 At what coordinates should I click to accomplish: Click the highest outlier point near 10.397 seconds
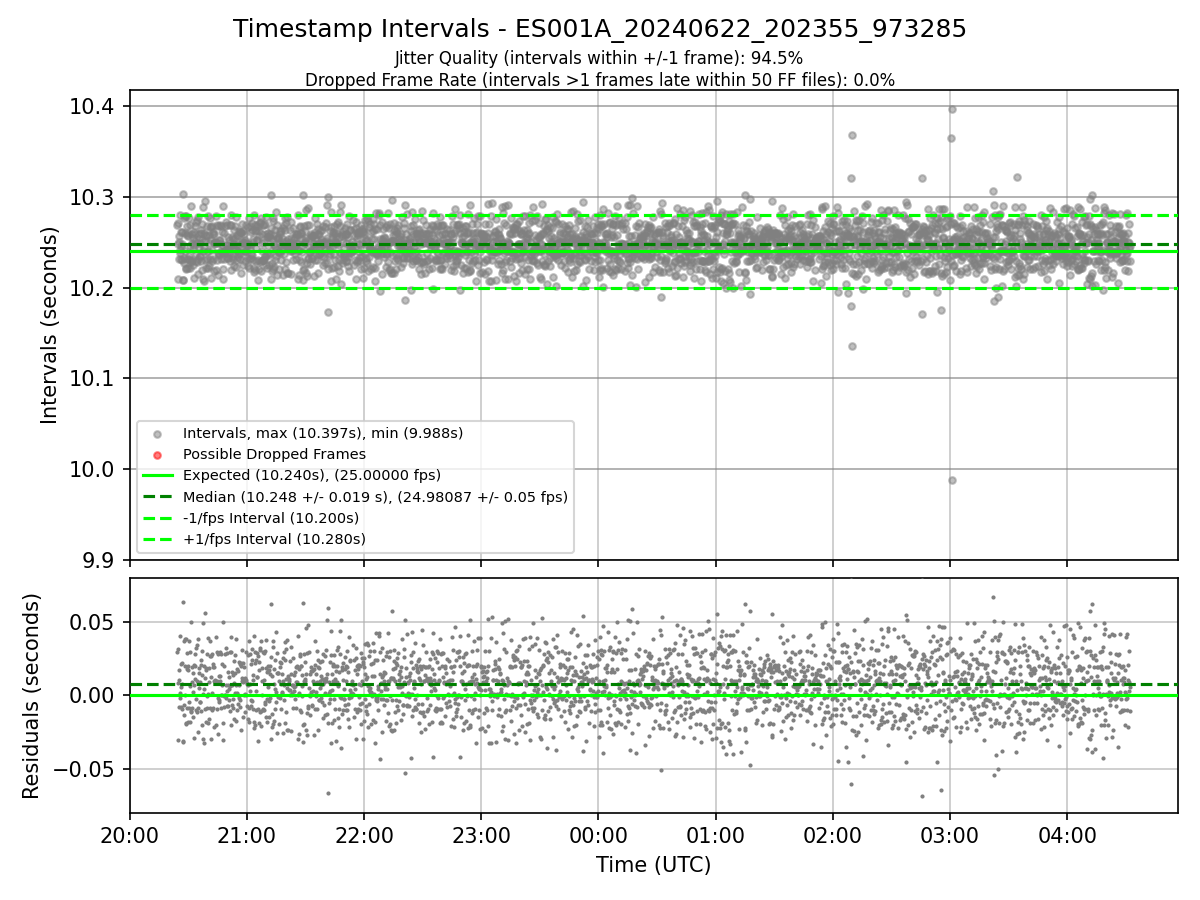coord(952,109)
